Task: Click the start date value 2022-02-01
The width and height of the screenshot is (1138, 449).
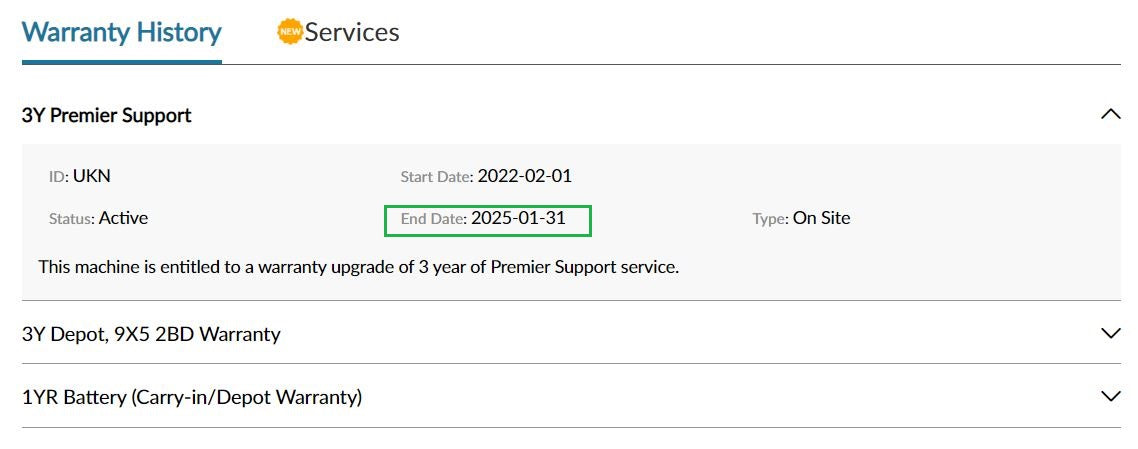Action: click(x=524, y=176)
